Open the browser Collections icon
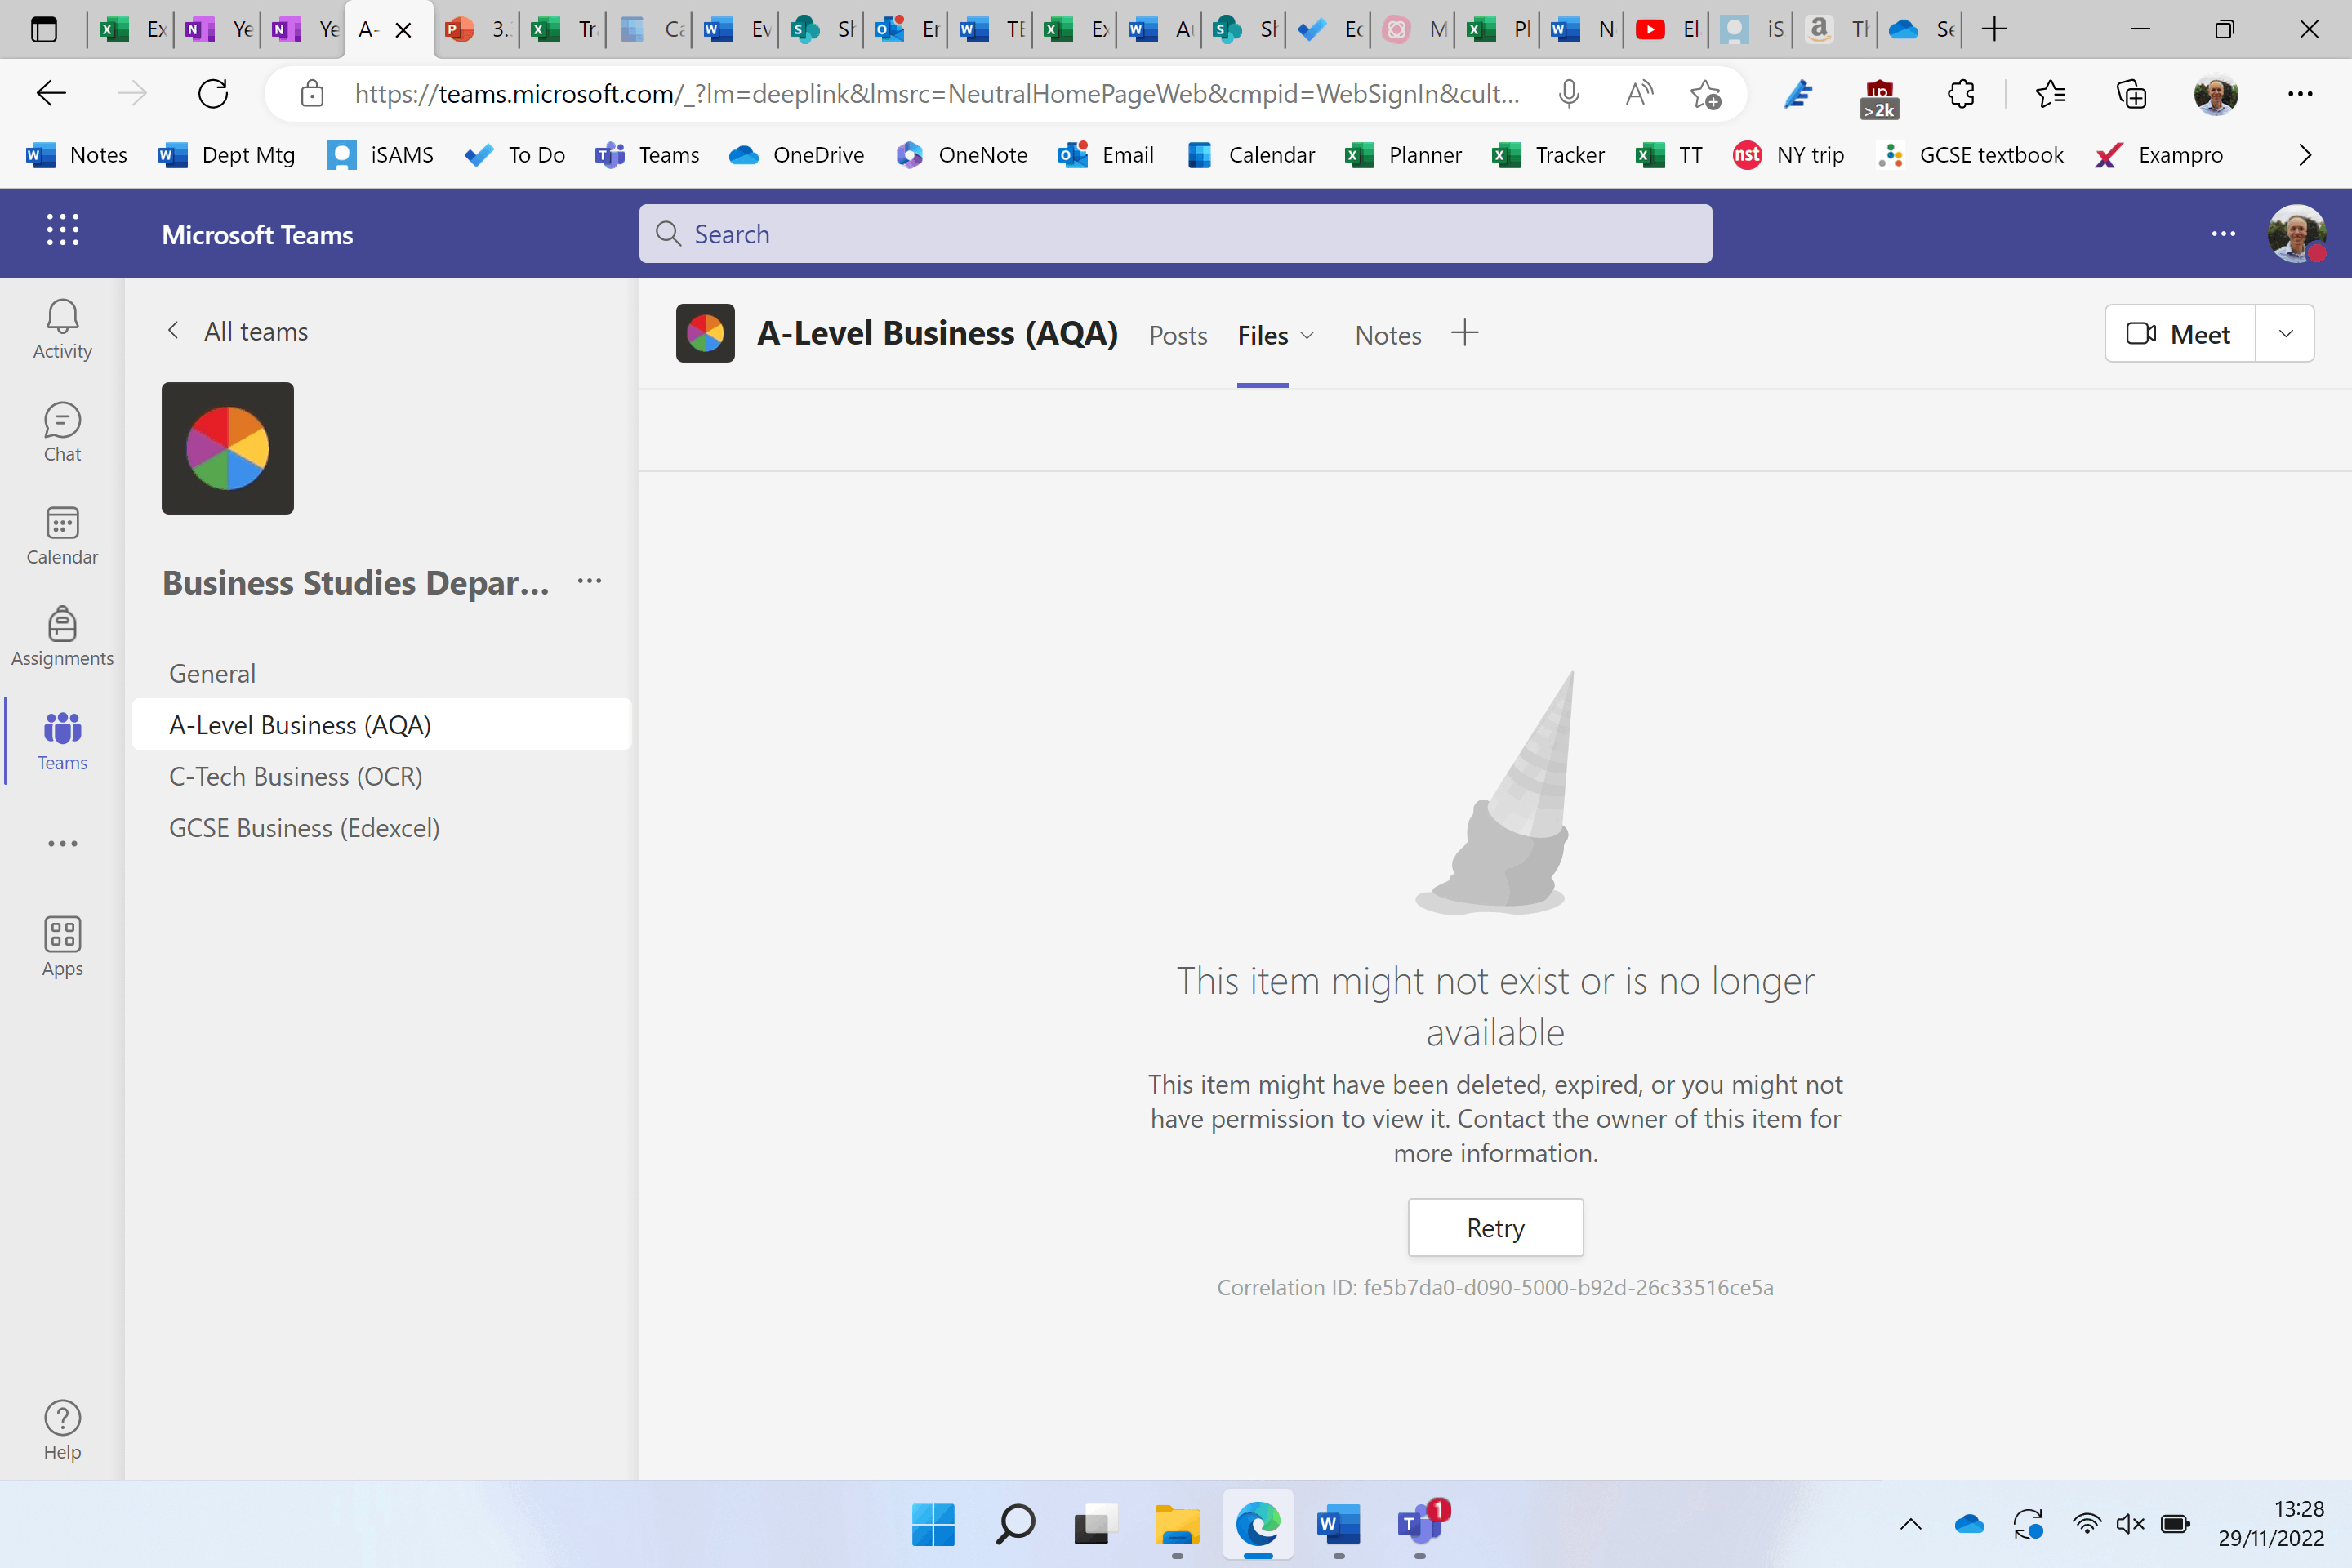Viewport: 2352px width, 1568px height. (2131, 94)
